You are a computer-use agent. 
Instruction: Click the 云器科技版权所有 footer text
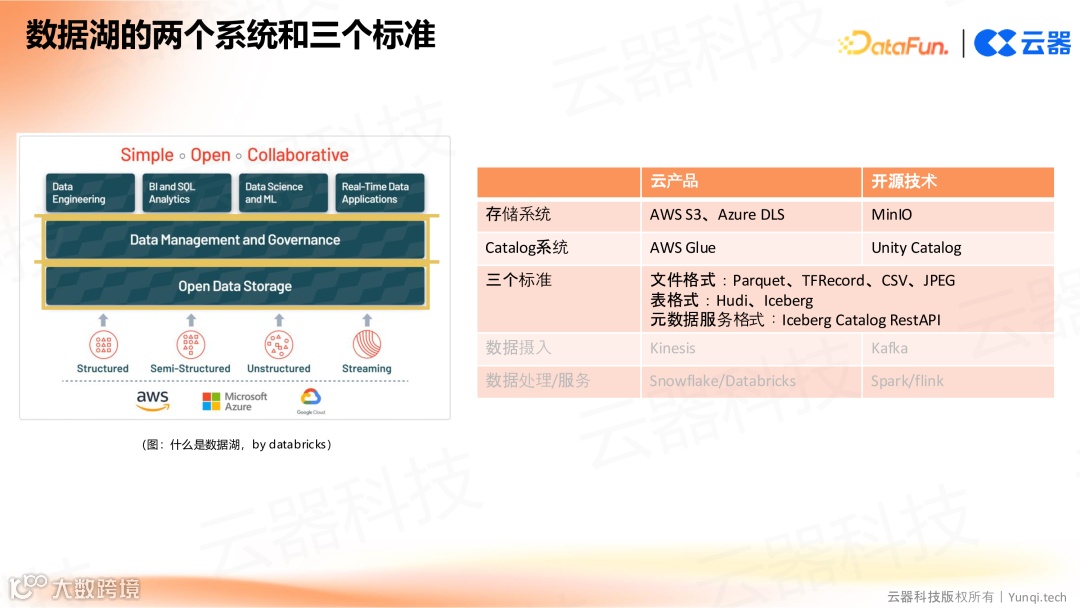click(941, 597)
